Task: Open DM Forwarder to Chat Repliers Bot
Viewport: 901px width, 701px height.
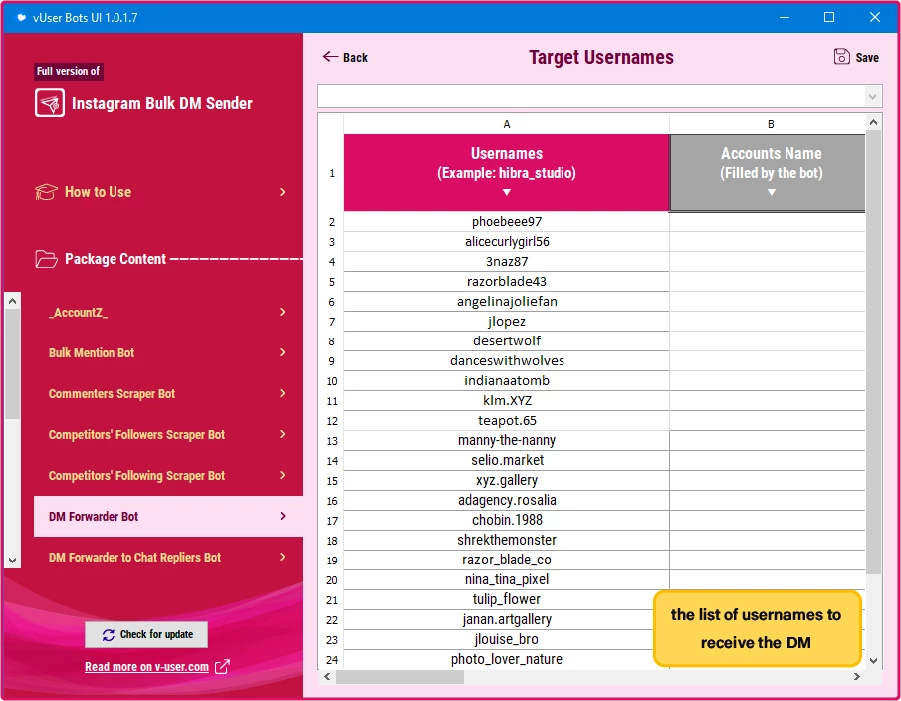Action: tap(168, 557)
